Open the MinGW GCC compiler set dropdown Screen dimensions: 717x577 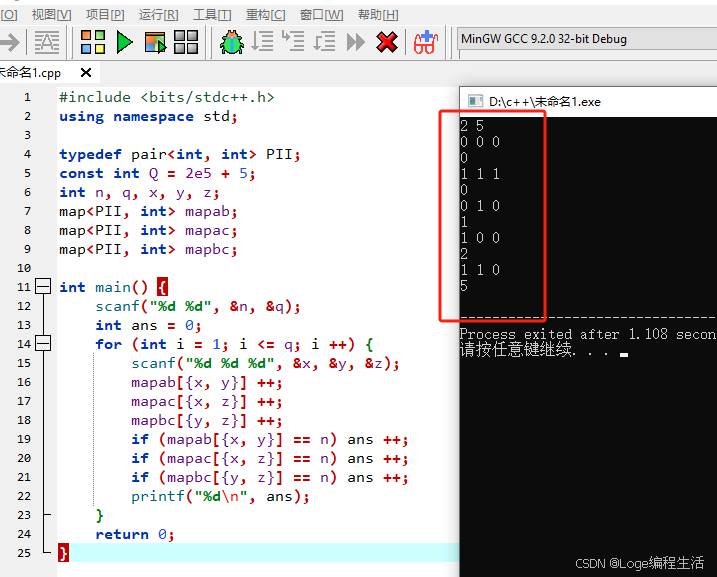(x=587, y=39)
